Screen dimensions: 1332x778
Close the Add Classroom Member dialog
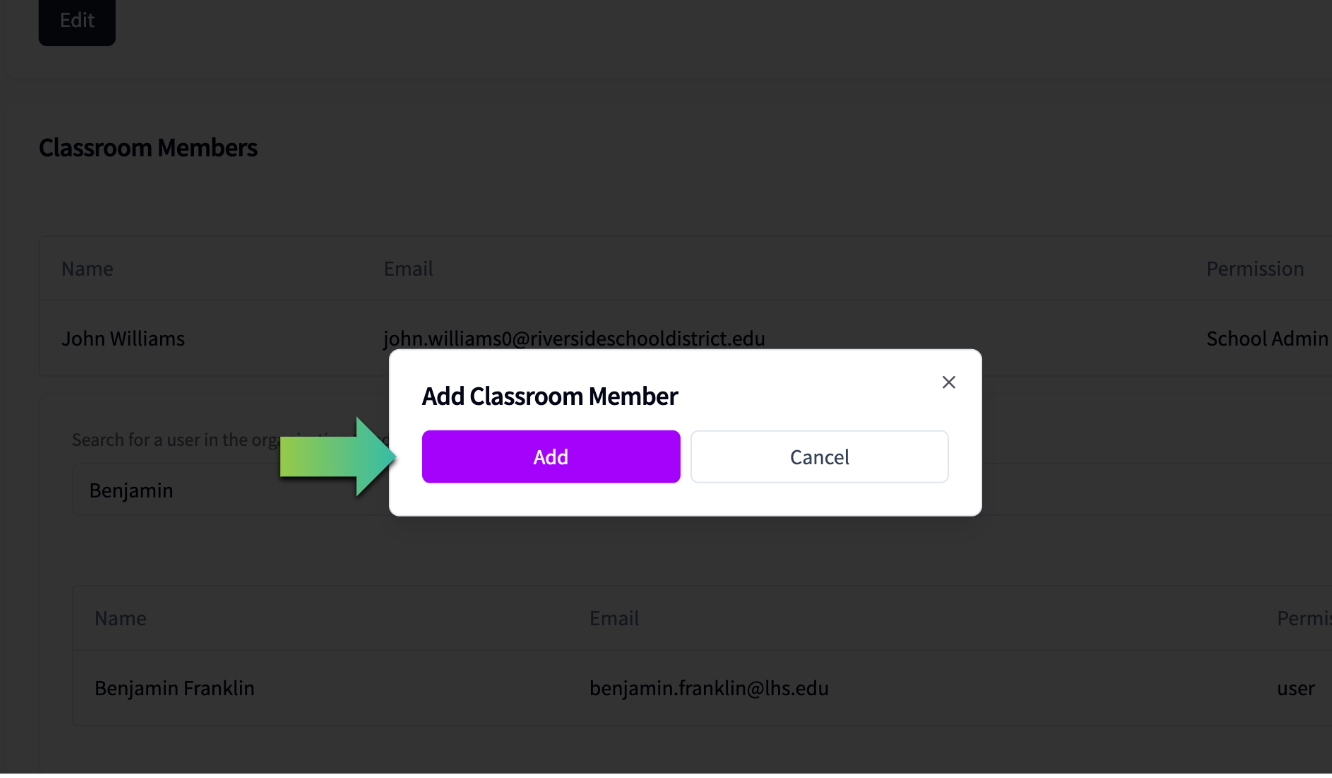[949, 382]
